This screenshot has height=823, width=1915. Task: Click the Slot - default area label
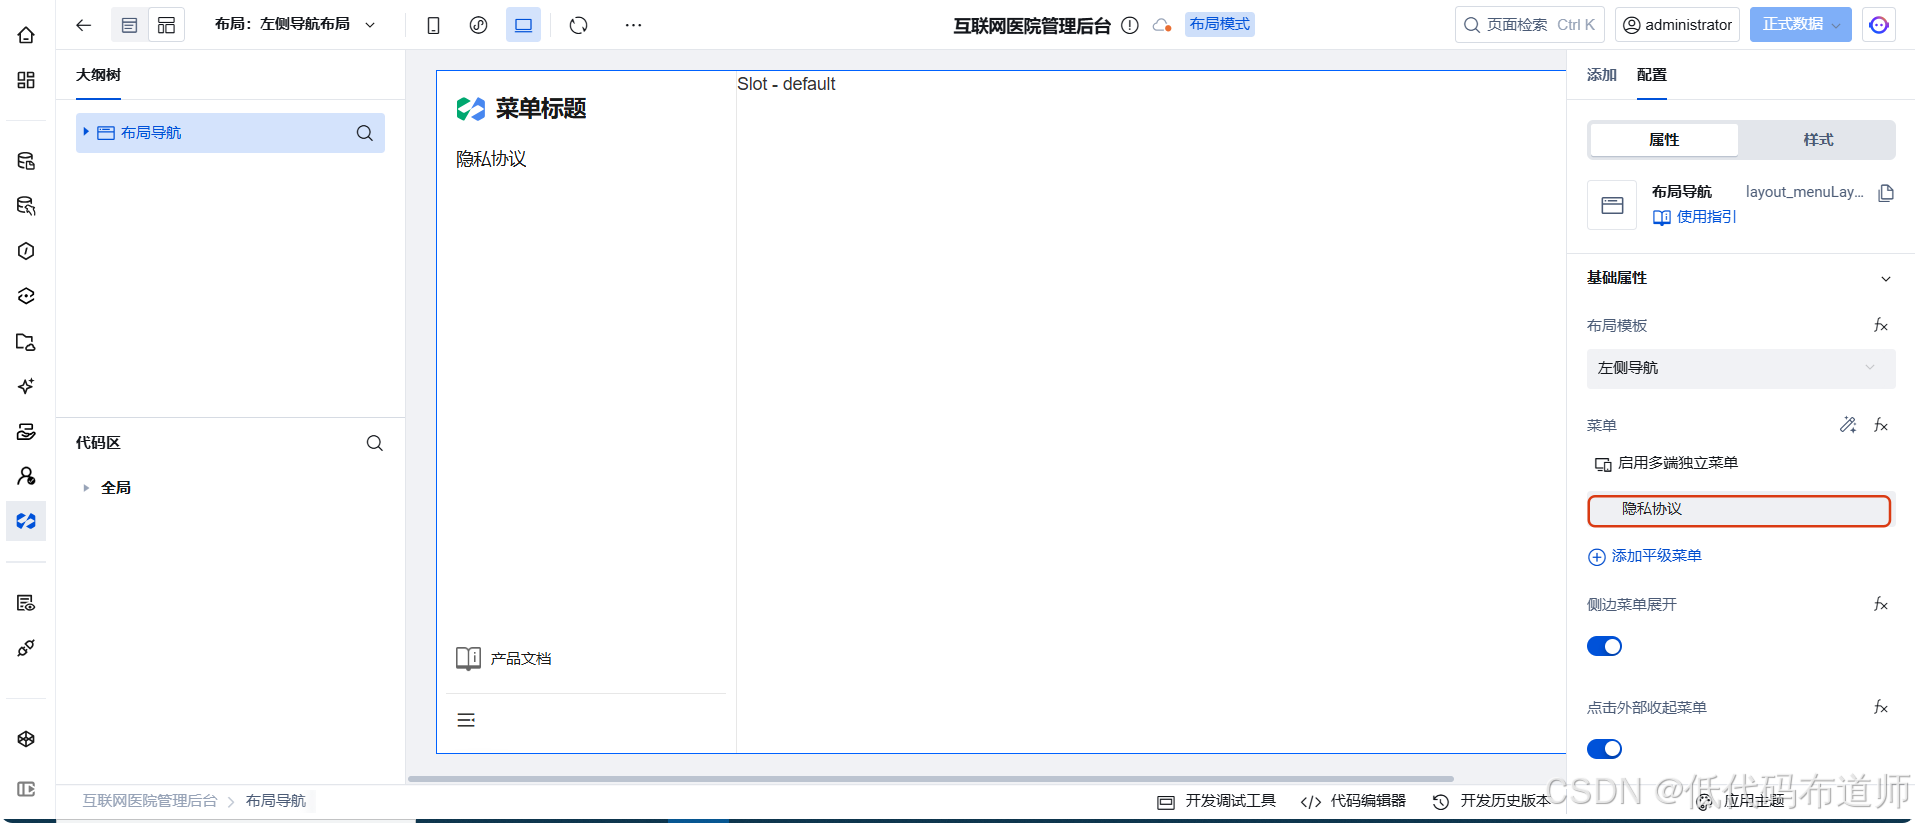click(786, 84)
